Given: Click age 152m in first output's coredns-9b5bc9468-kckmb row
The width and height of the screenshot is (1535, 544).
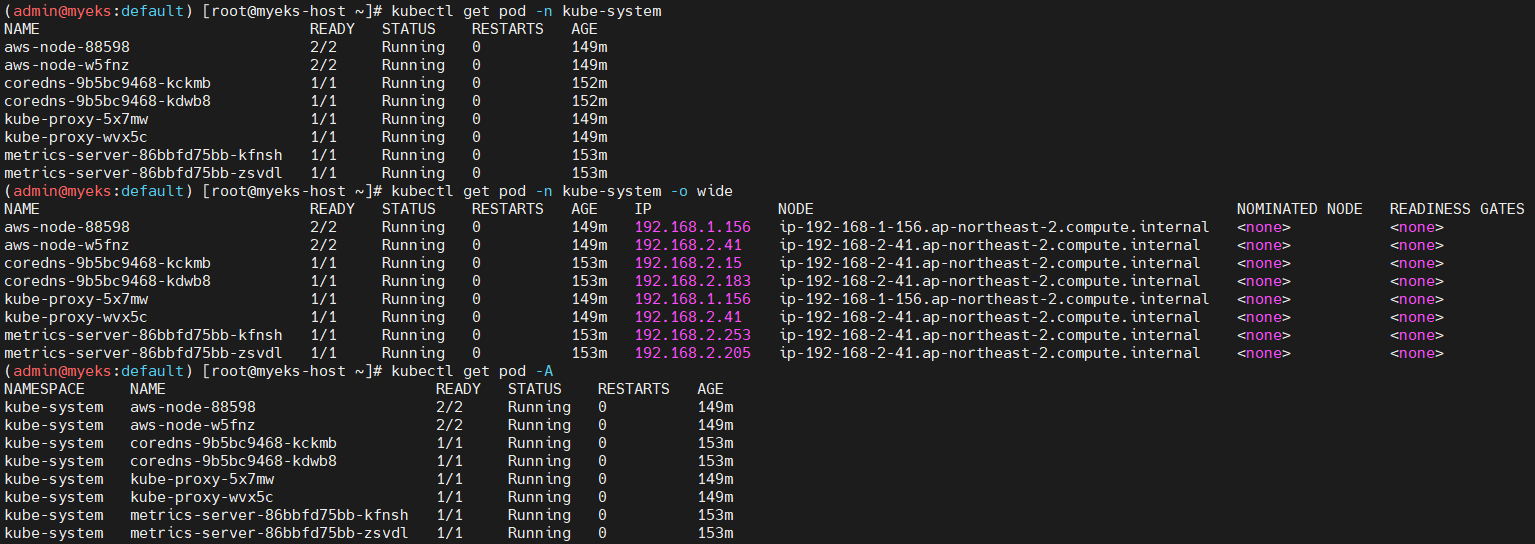Looking at the screenshot, I should [589, 83].
